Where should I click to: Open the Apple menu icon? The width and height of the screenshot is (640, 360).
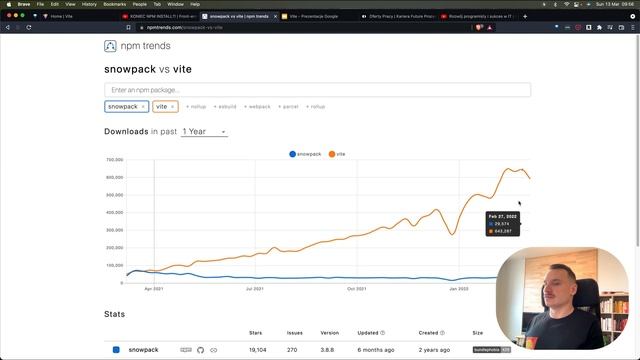[9, 4]
